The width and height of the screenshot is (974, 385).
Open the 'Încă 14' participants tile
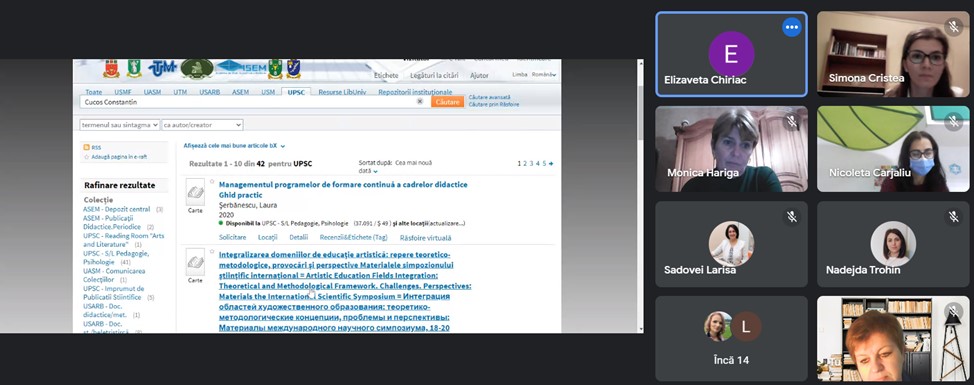731,338
